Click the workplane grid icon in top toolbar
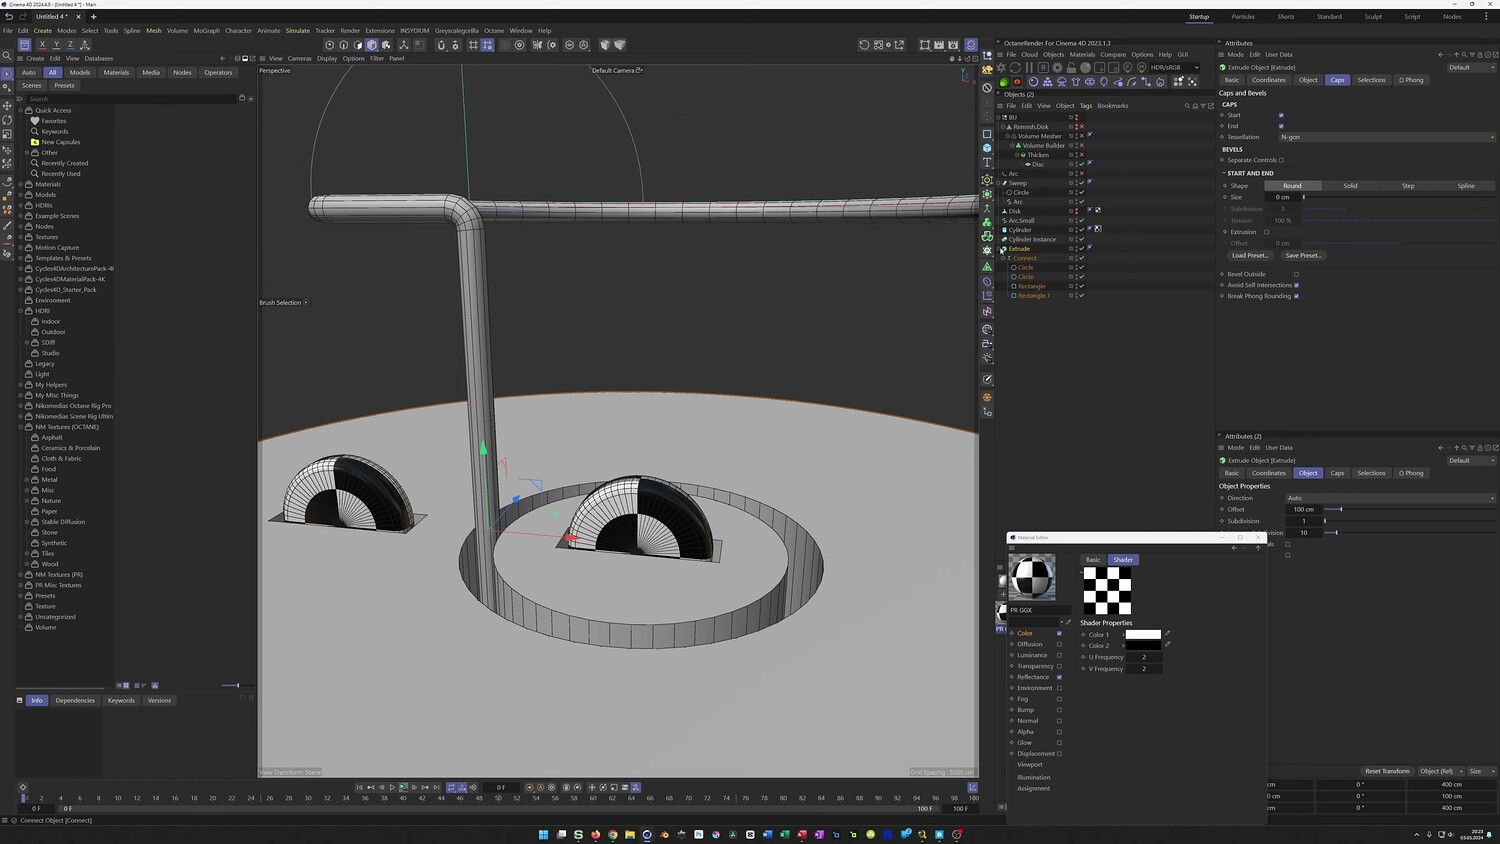The image size is (1500, 844). [x=473, y=45]
